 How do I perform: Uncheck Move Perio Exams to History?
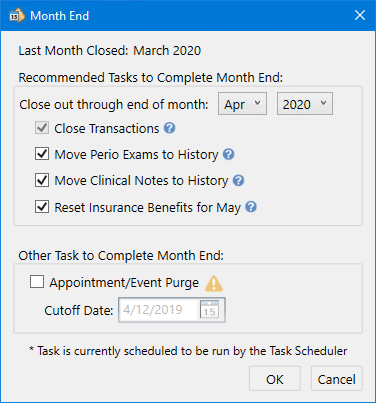(x=42, y=154)
